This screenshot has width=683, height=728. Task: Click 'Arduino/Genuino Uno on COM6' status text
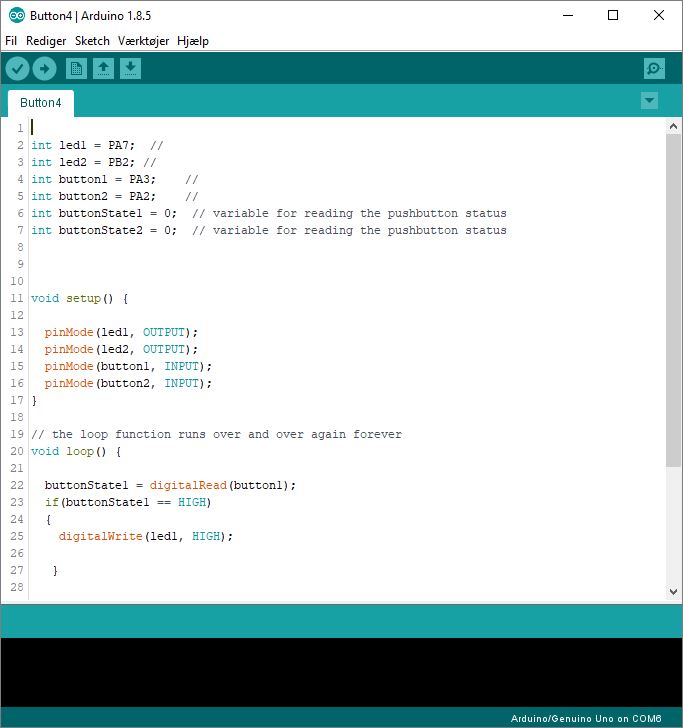[x=586, y=718]
